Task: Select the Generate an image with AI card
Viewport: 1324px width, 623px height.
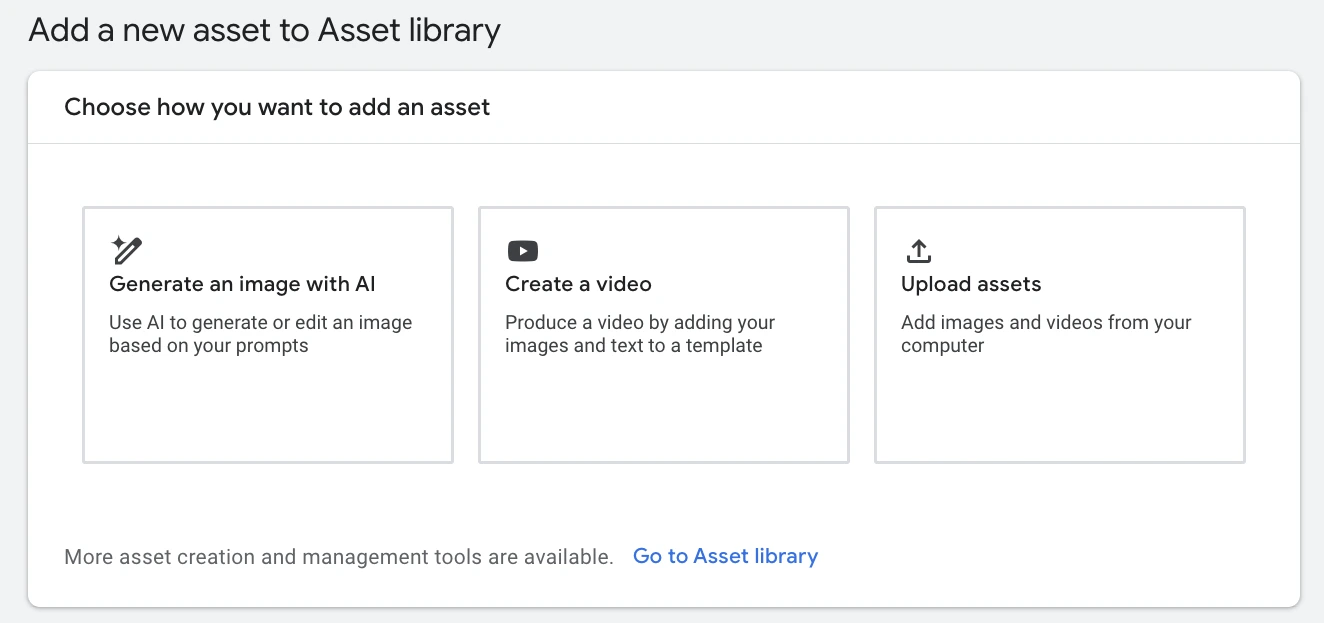Action: point(268,335)
